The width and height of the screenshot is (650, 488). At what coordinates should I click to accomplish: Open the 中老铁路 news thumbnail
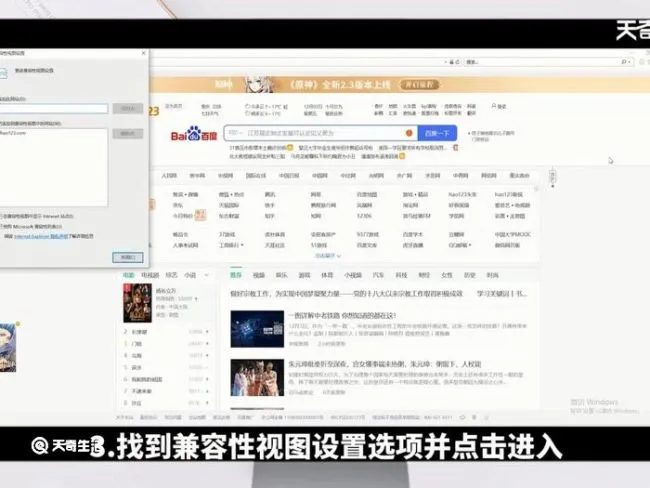(x=257, y=329)
